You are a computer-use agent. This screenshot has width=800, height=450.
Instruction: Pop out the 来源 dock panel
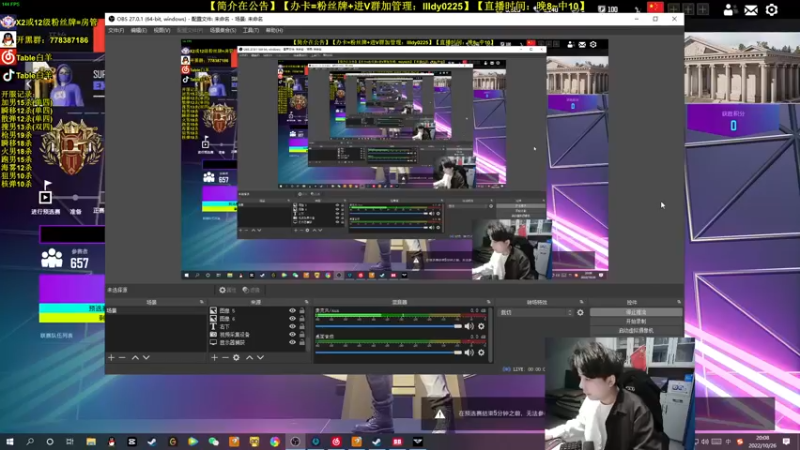coord(307,303)
